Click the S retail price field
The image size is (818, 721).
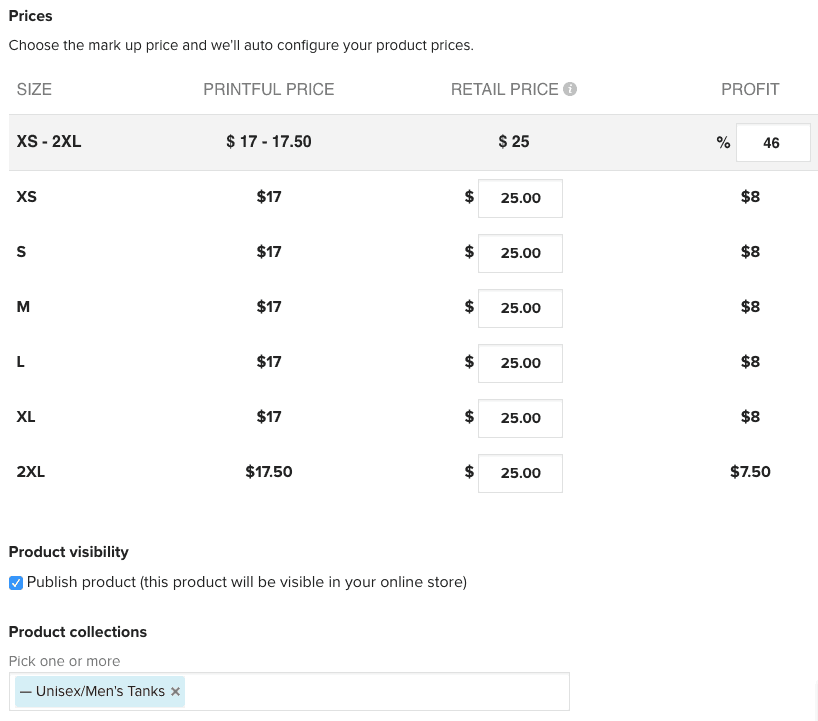coord(520,253)
